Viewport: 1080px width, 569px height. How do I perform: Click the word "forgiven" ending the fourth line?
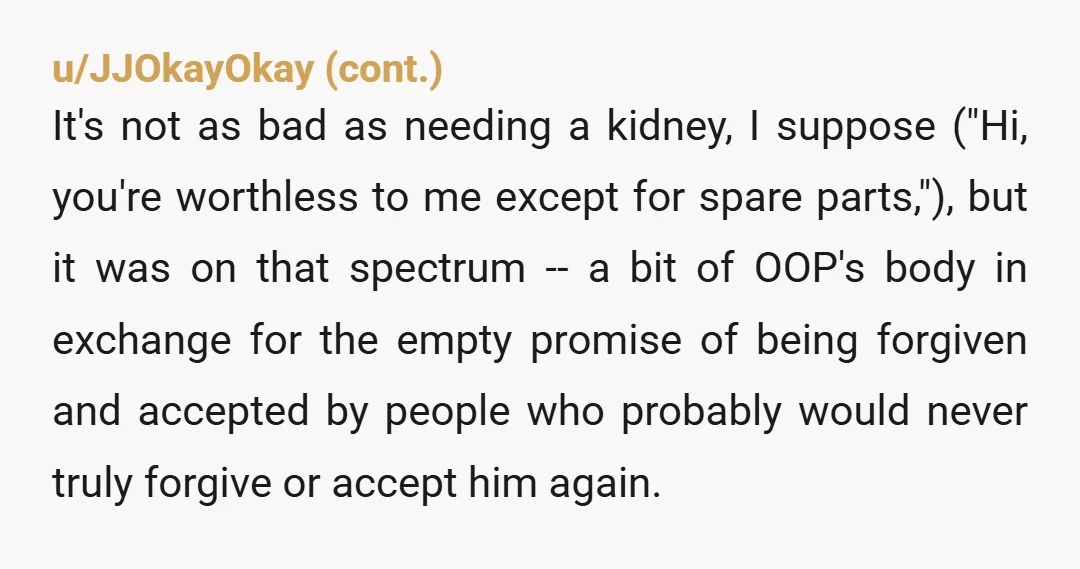(952, 341)
